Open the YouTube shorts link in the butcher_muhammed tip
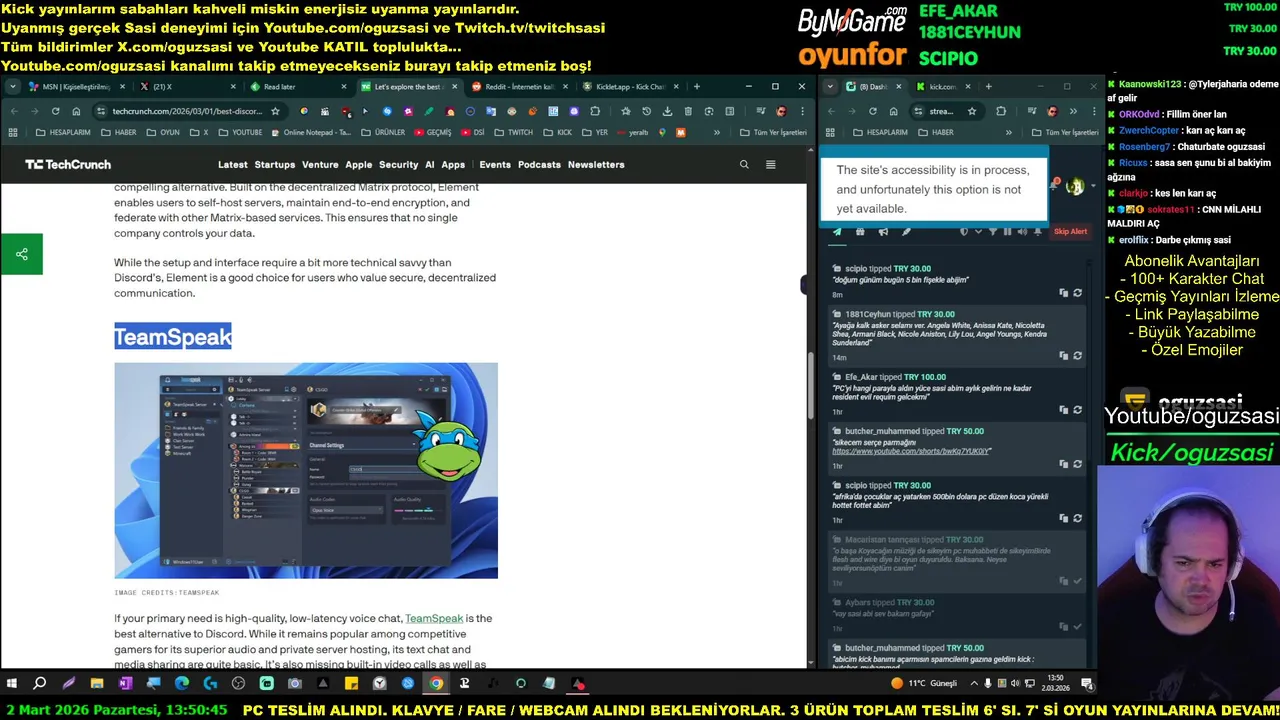This screenshot has width=1280, height=720. coord(911,451)
